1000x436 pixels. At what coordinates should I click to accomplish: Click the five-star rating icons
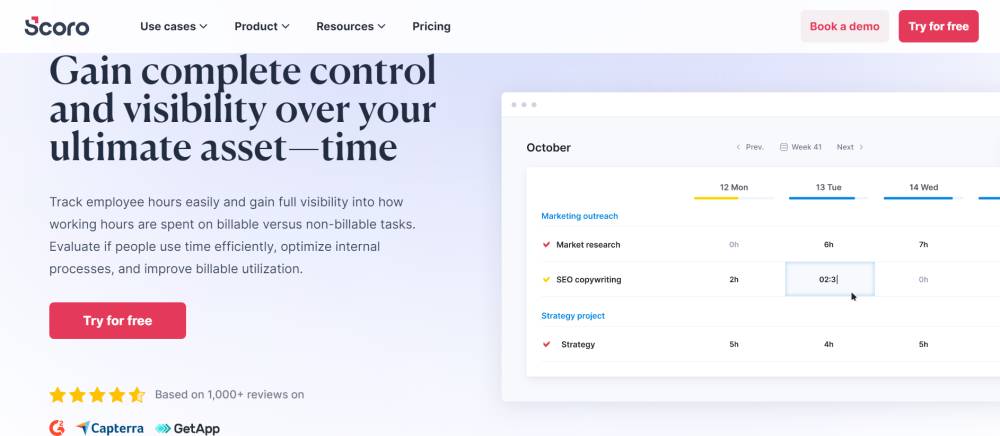click(x=98, y=395)
